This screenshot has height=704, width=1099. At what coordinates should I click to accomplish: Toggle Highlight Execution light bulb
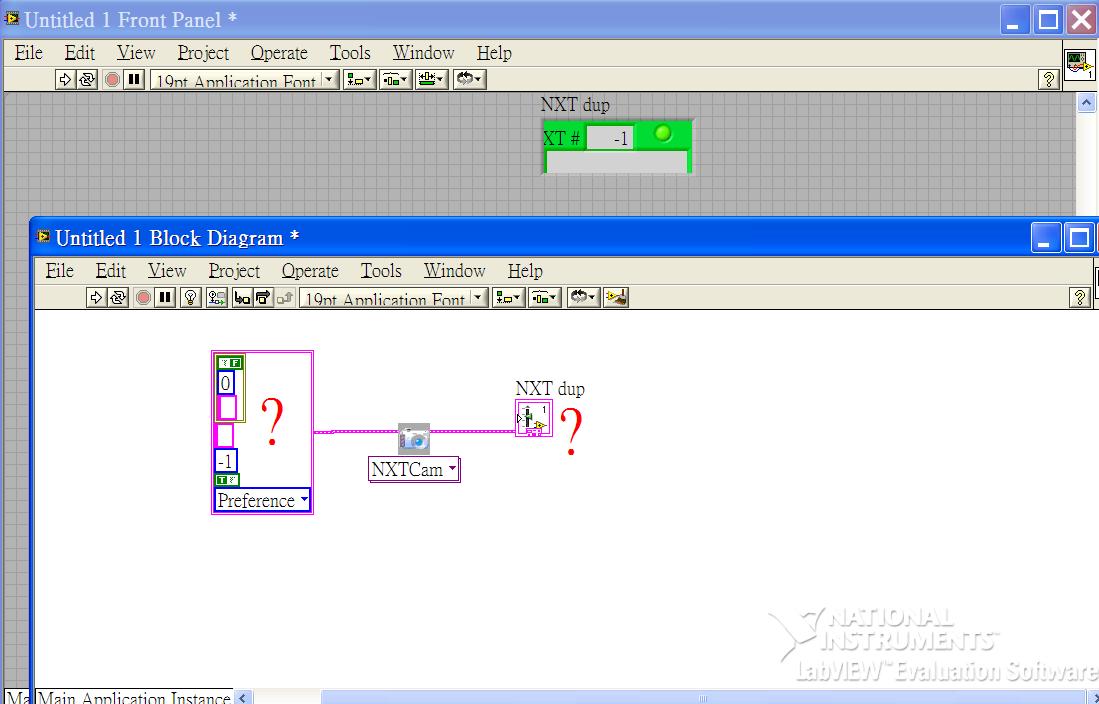(x=190, y=297)
